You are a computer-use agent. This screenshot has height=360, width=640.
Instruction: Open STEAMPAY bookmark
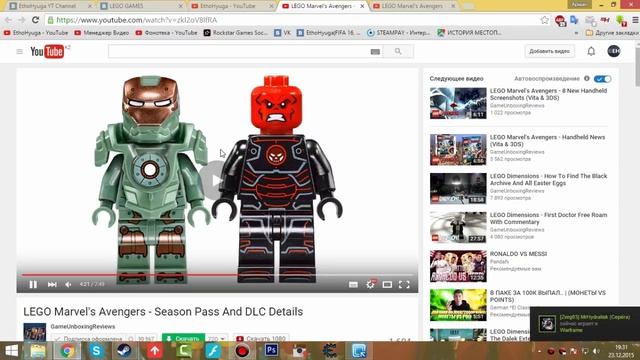point(398,33)
